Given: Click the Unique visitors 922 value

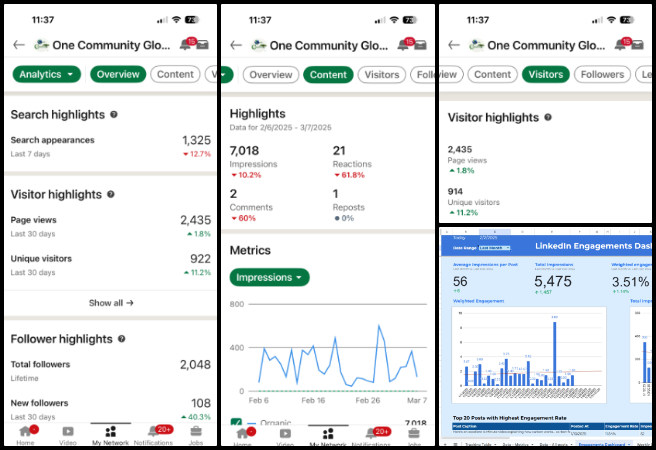Looking at the screenshot, I should (x=200, y=259).
